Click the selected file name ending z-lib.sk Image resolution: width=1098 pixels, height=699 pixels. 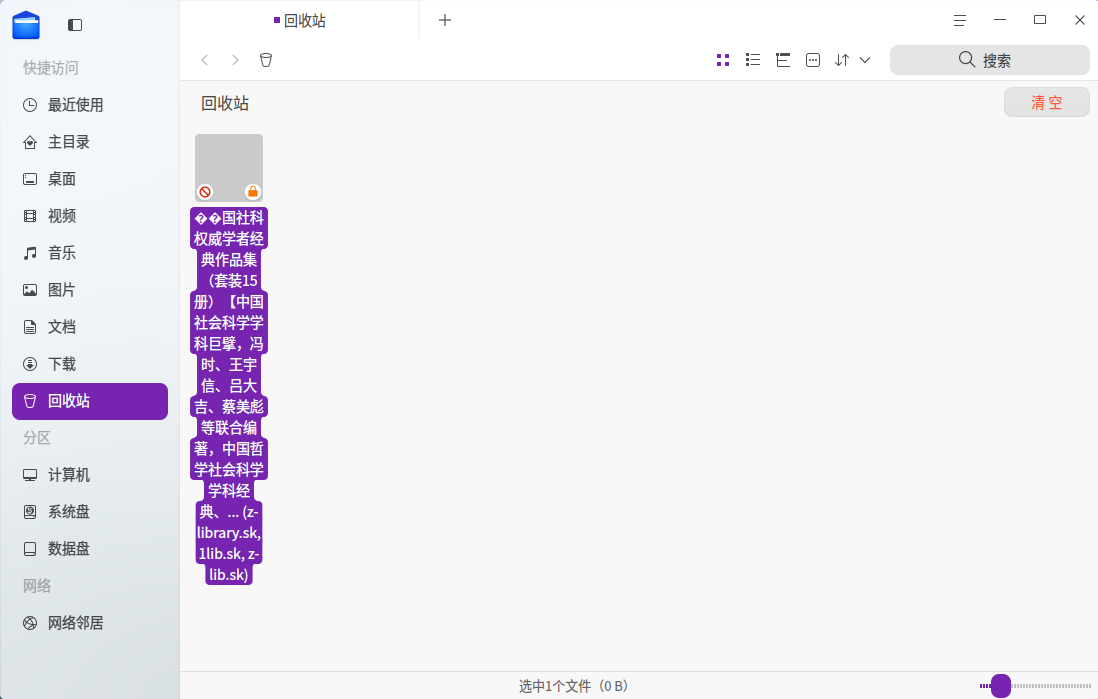pyautogui.click(x=229, y=396)
